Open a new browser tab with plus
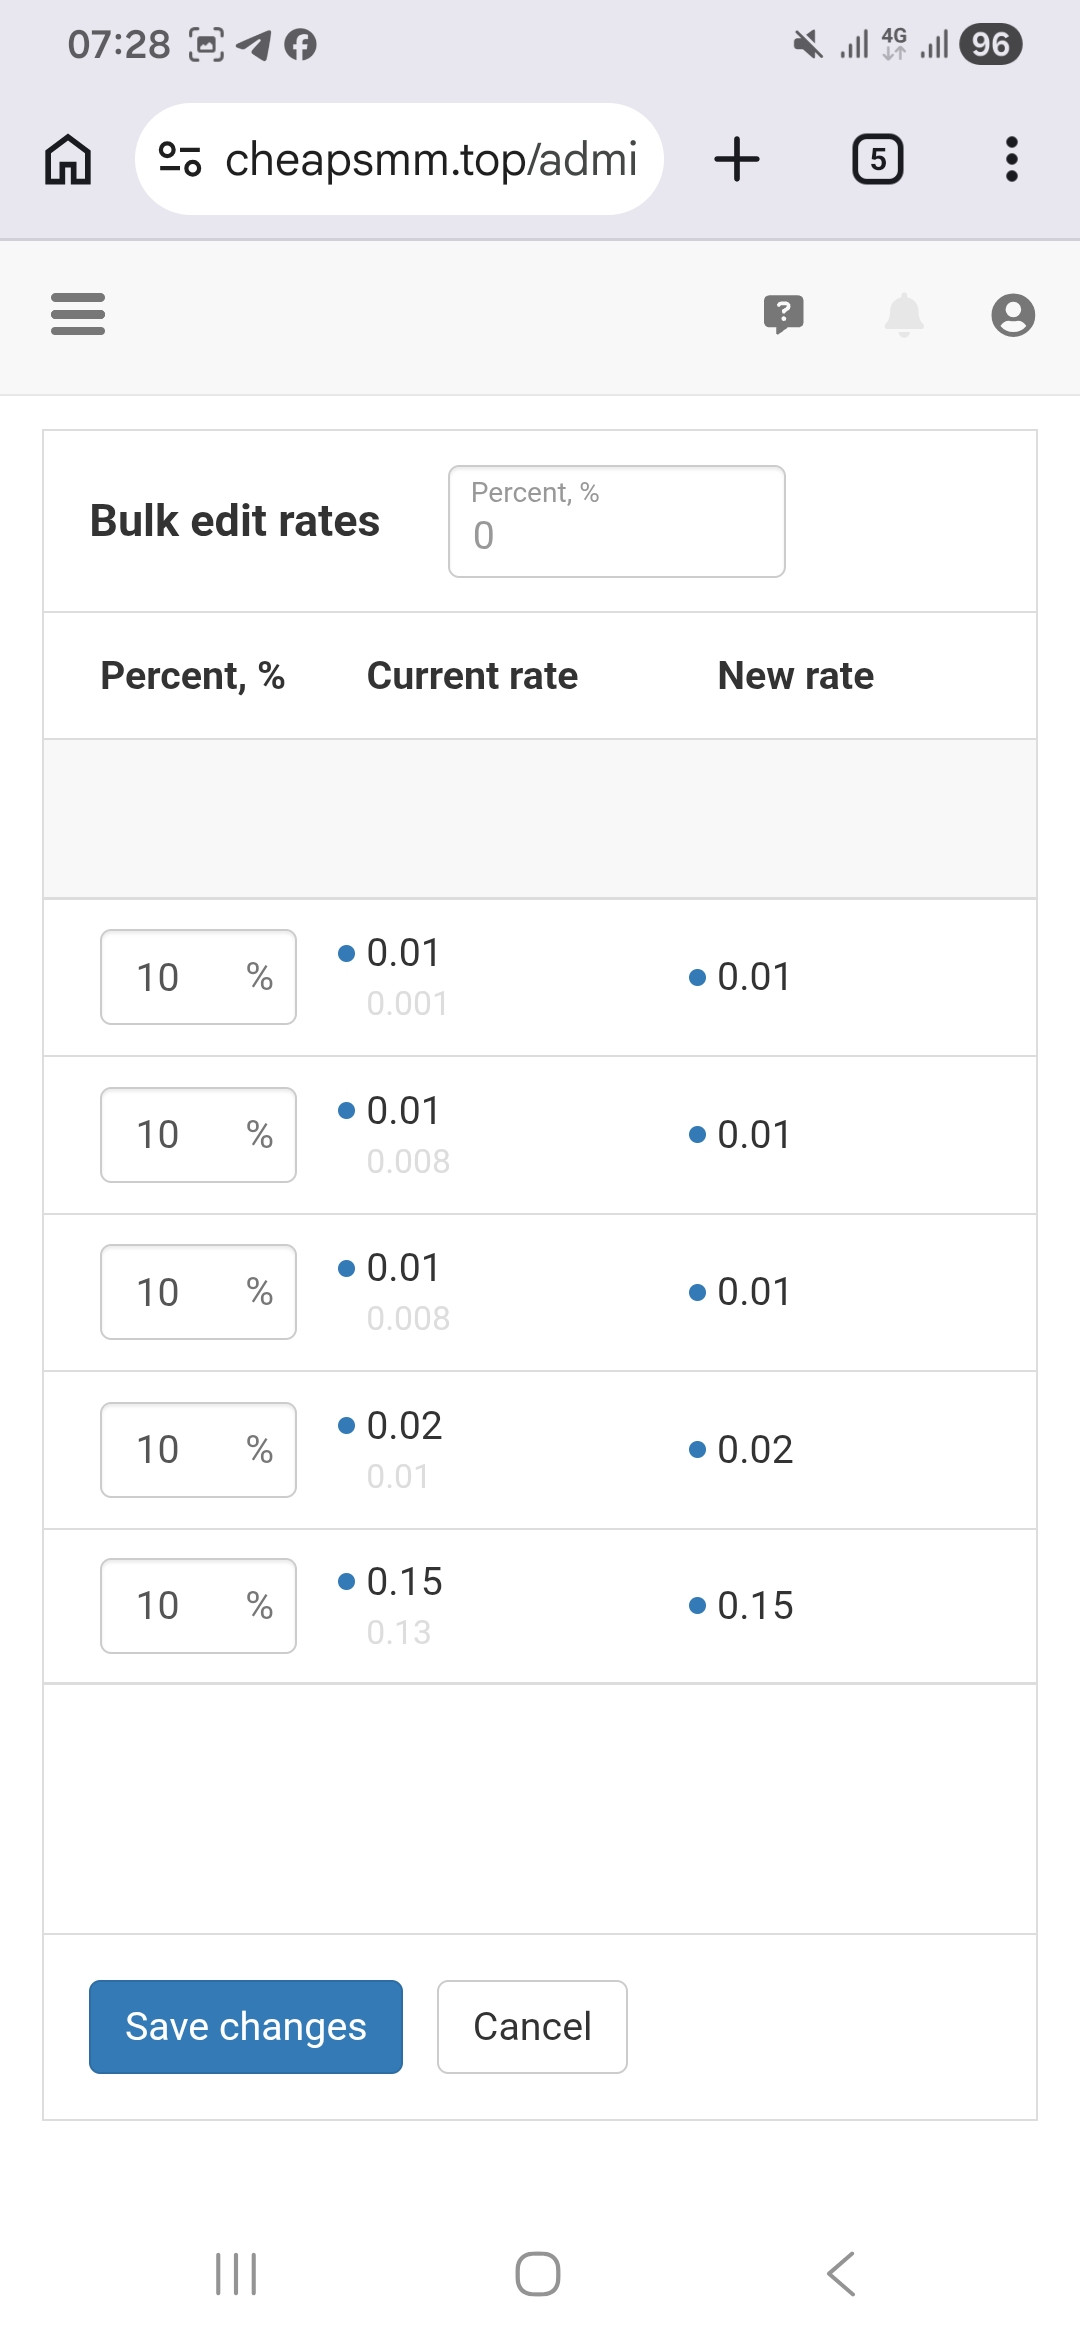The image size is (1080, 2340). point(737,160)
